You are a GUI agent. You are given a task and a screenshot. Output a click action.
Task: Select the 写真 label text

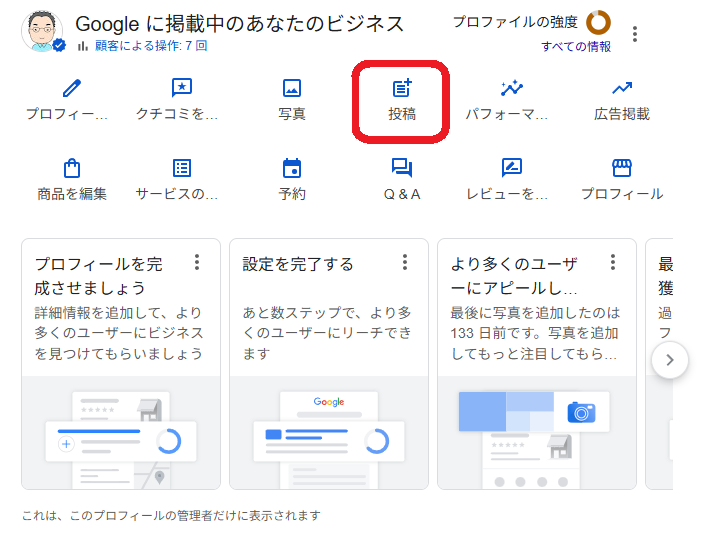[x=292, y=114]
